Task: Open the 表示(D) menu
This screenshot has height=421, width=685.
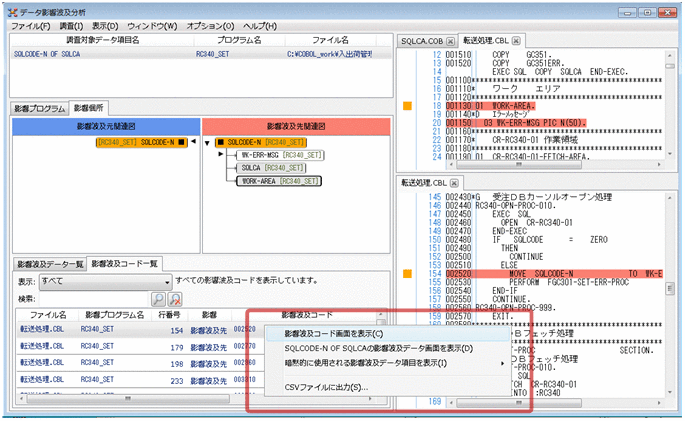Action: click(x=105, y=26)
